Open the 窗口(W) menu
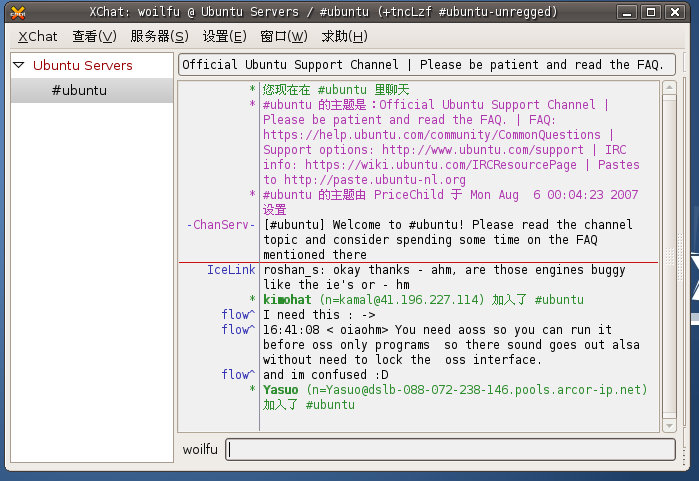 pyautogui.click(x=284, y=37)
